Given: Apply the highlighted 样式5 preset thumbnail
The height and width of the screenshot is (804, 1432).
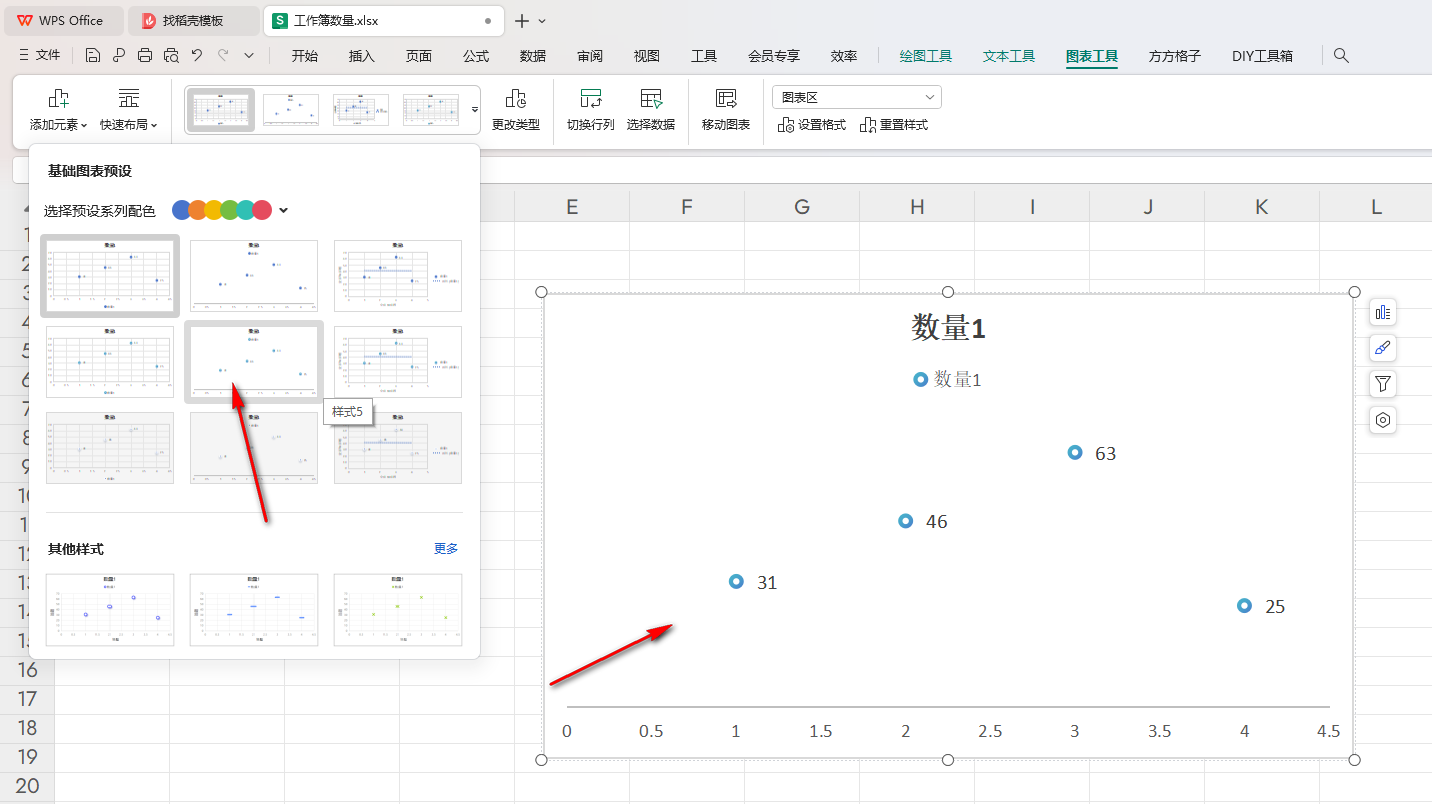Looking at the screenshot, I should tap(254, 362).
